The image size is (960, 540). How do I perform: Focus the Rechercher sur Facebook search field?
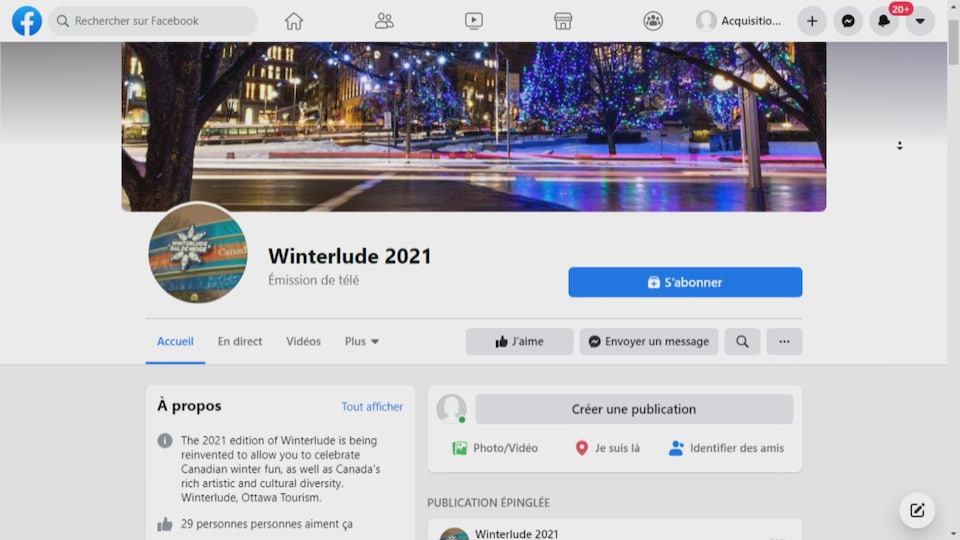click(x=153, y=21)
